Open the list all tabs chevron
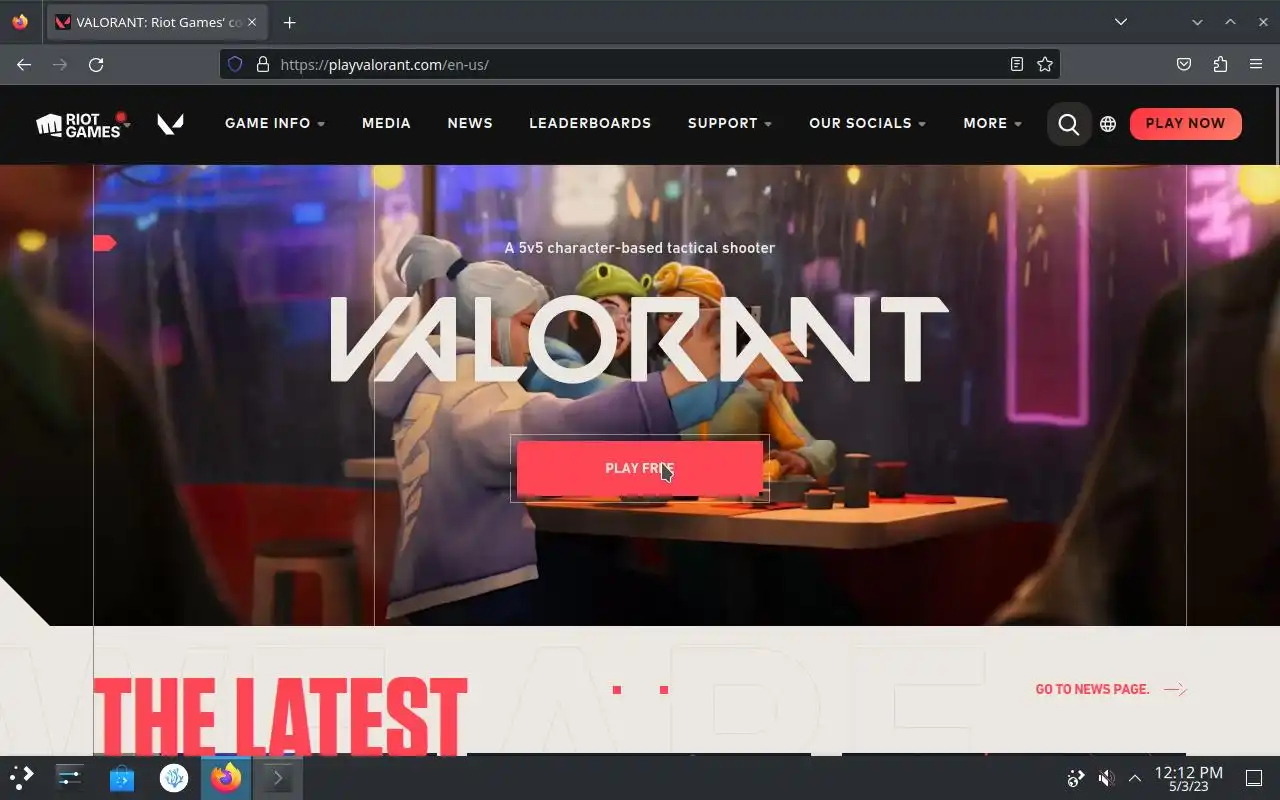 point(1121,22)
